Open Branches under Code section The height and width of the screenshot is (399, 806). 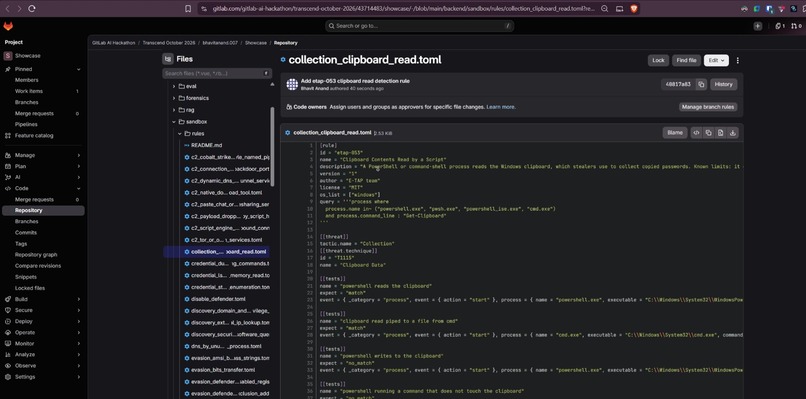point(26,222)
